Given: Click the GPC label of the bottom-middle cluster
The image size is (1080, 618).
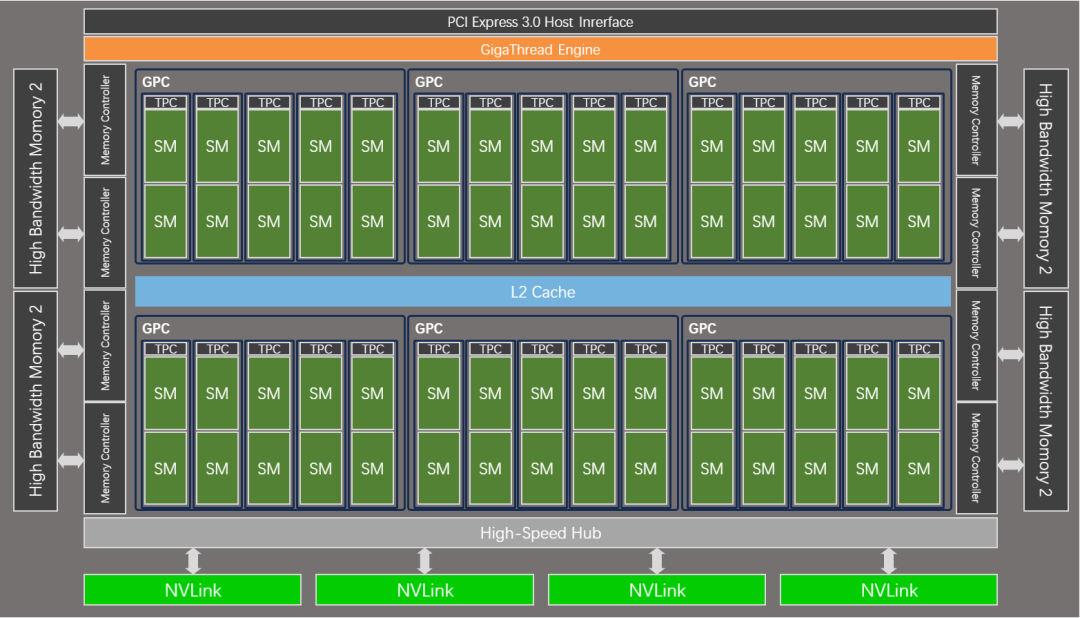Looking at the screenshot, I should pyautogui.click(x=428, y=329).
